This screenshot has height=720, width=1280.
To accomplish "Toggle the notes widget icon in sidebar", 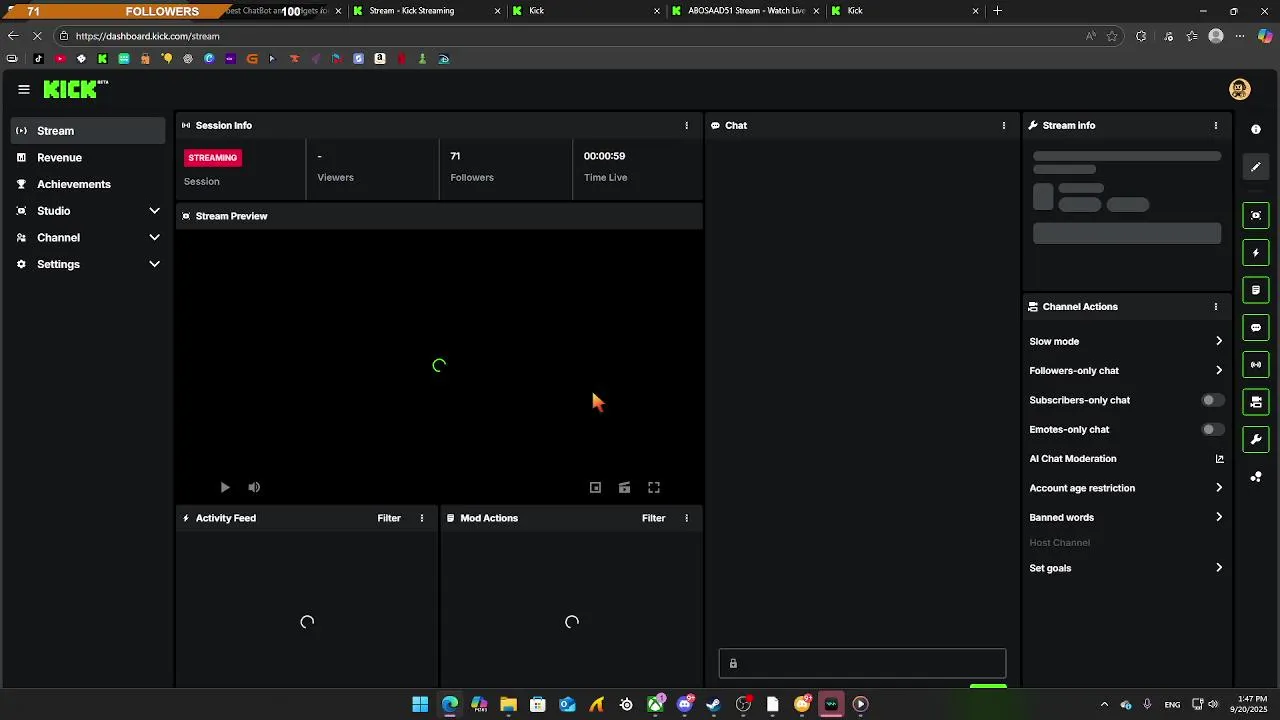I will pyautogui.click(x=1256, y=290).
